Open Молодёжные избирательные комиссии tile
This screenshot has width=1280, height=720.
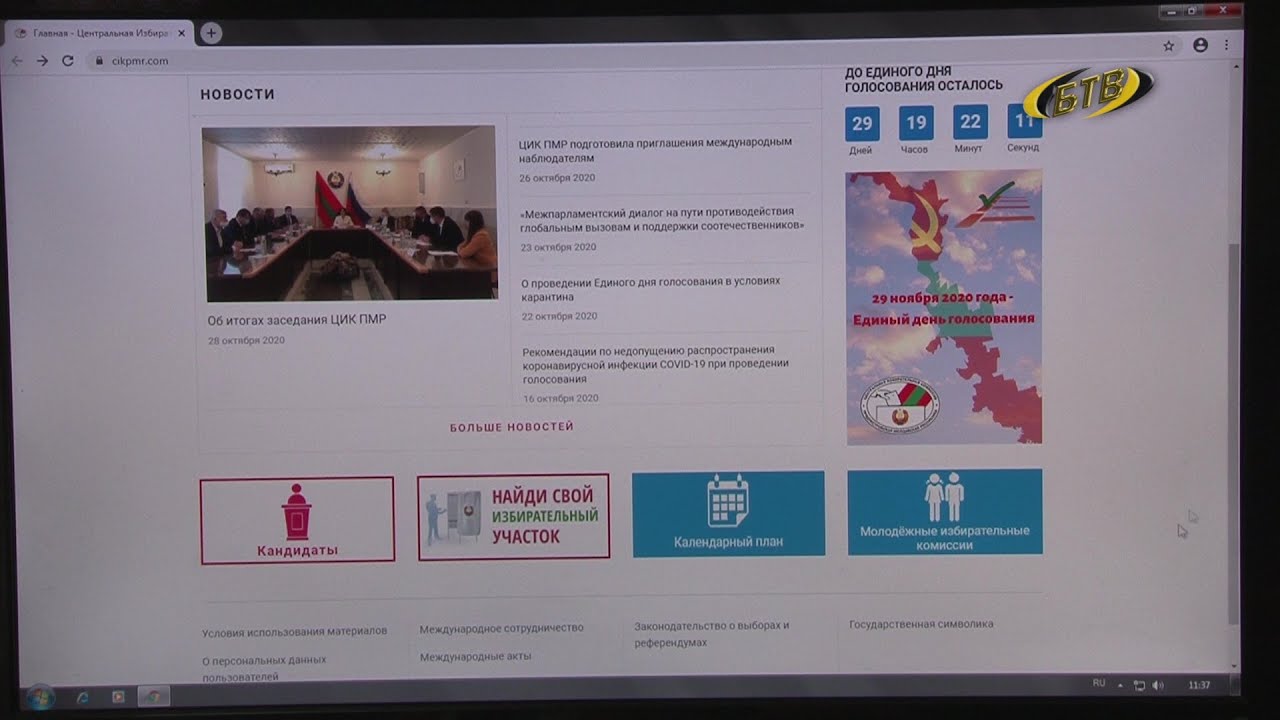click(944, 512)
